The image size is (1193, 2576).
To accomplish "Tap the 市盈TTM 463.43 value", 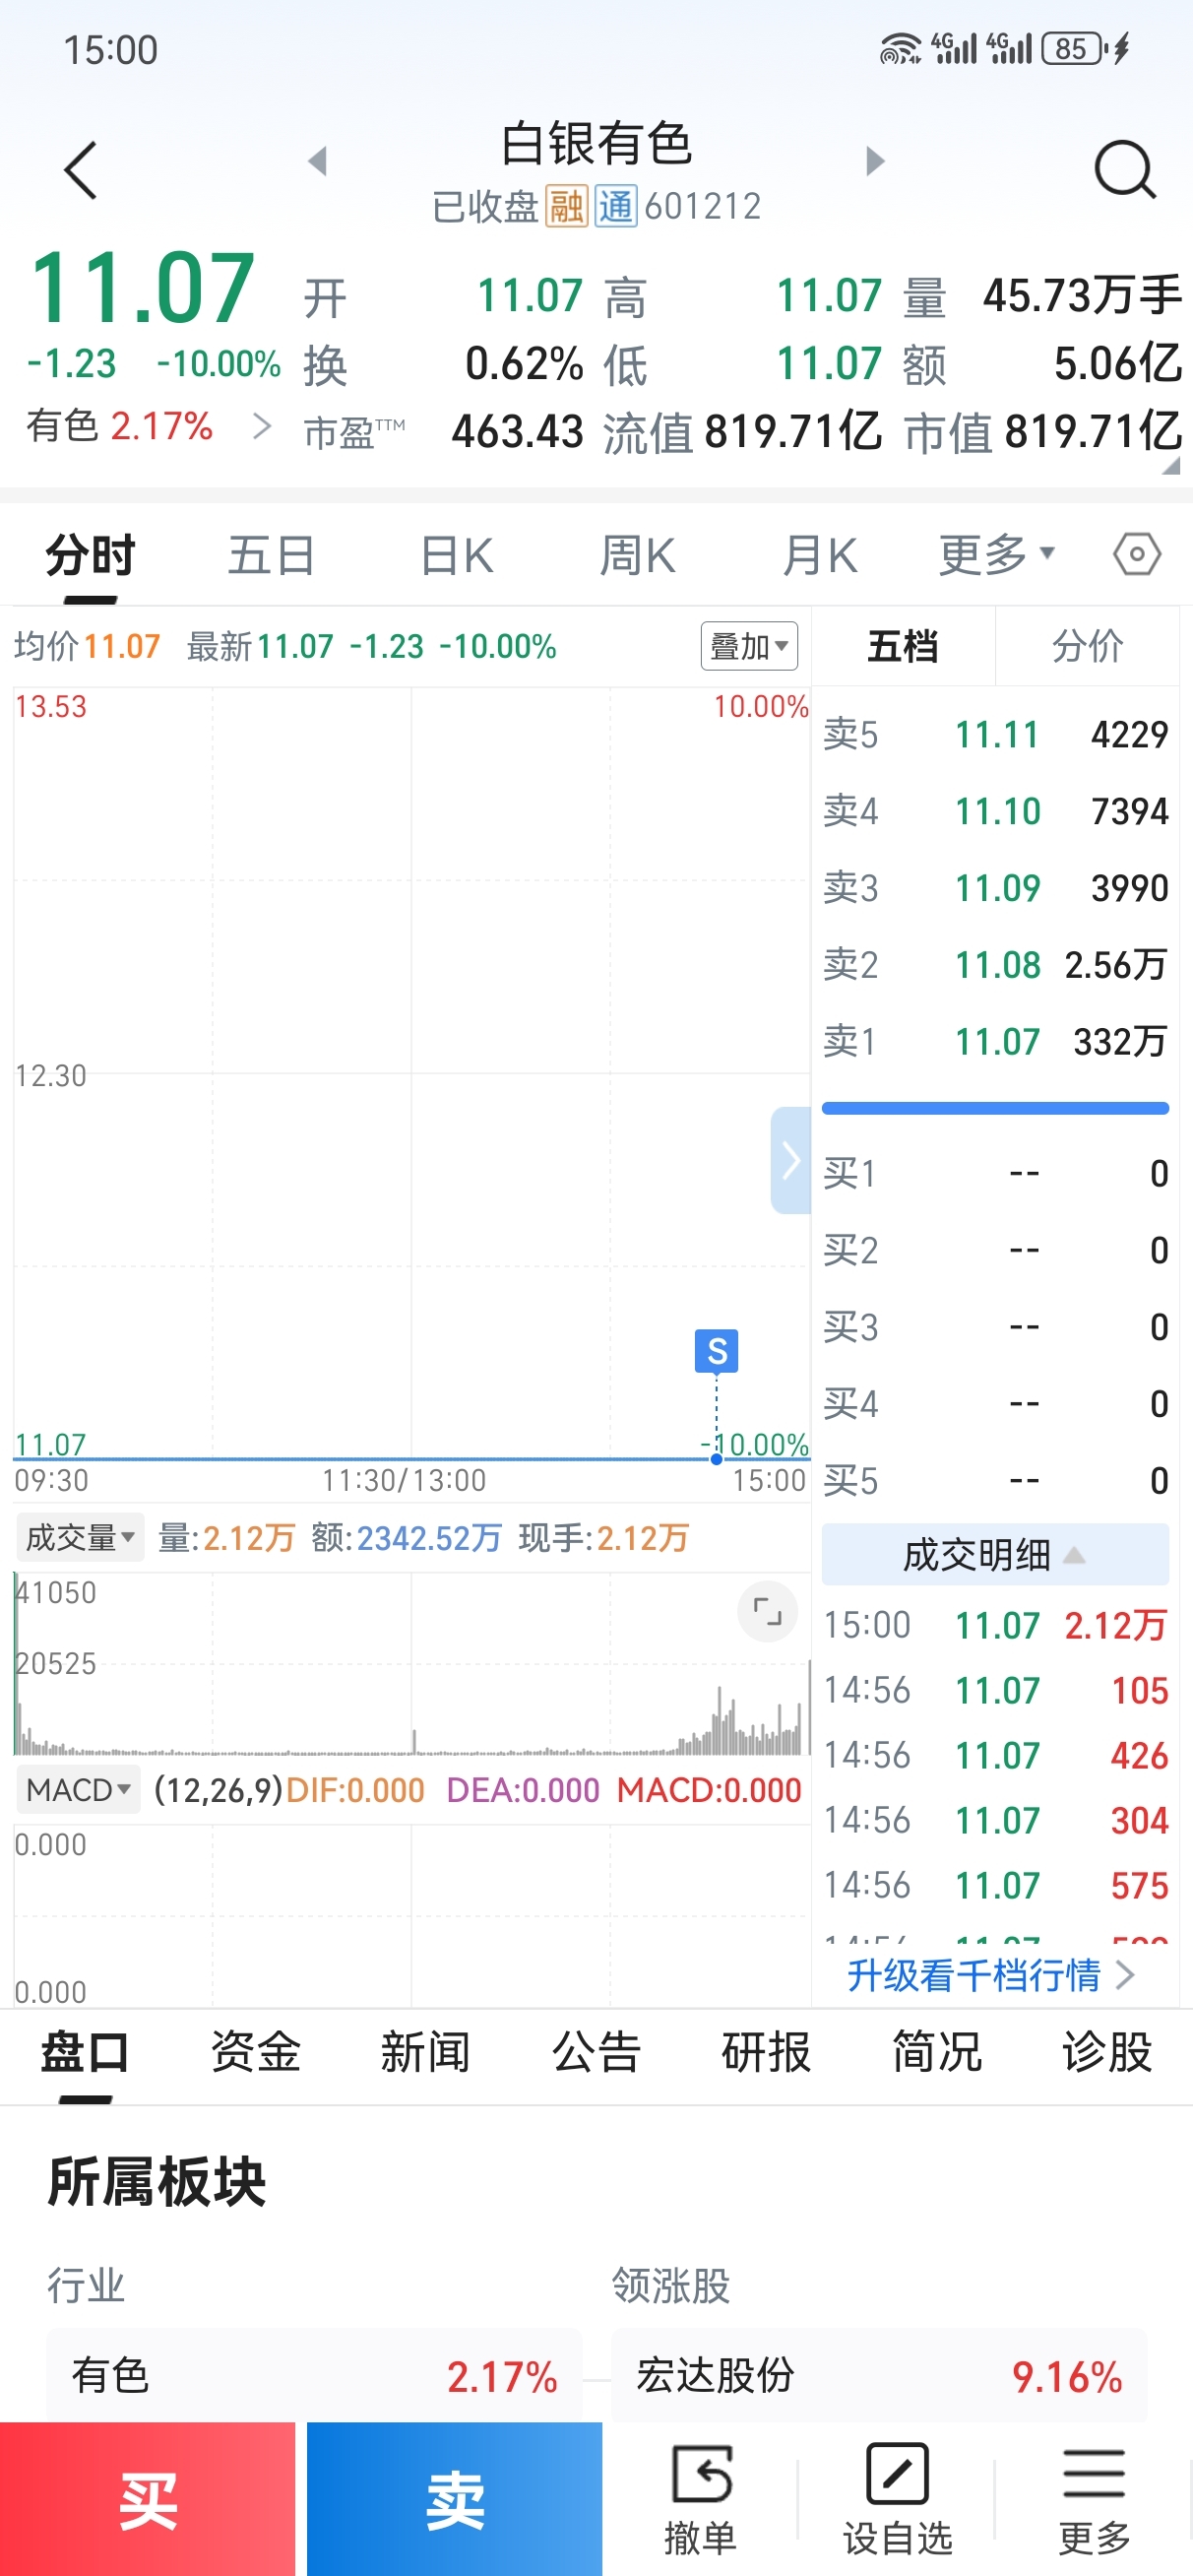I will tap(517, 431).
